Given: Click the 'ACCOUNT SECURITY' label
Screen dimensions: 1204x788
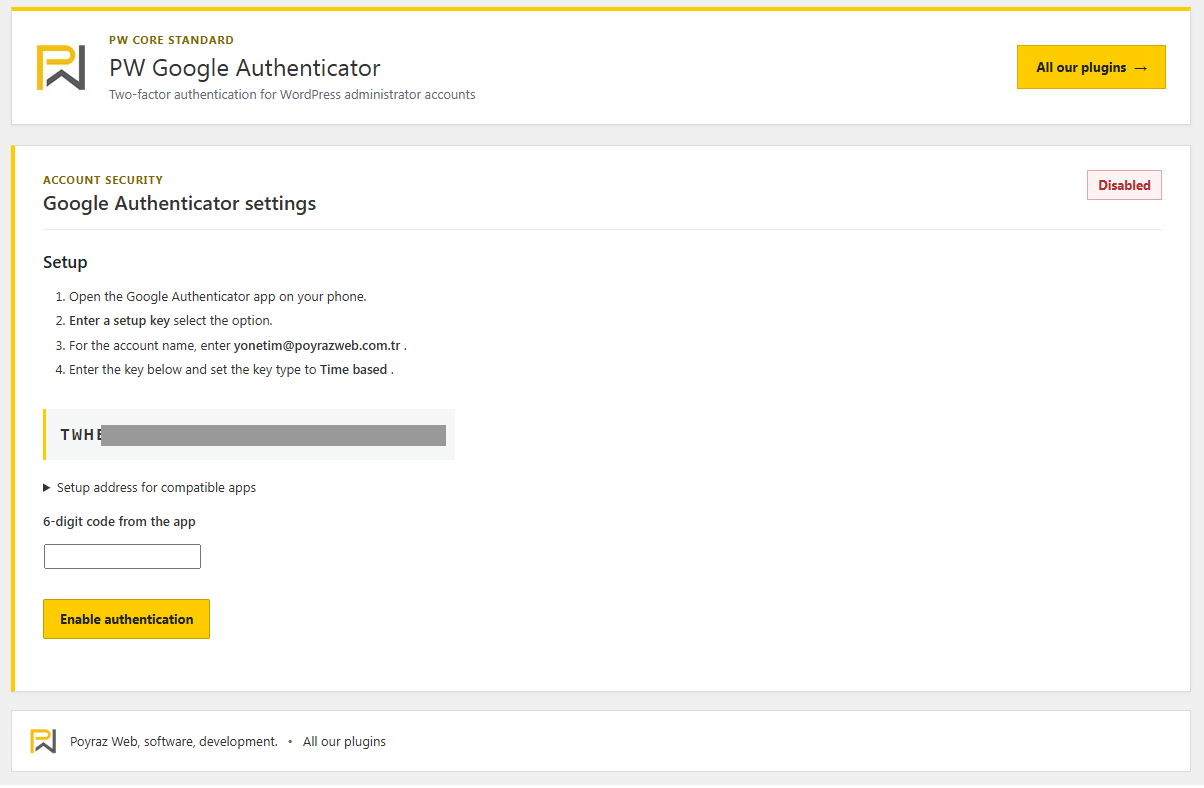Looking at the screenshot, I should click(x=103, y=180).
